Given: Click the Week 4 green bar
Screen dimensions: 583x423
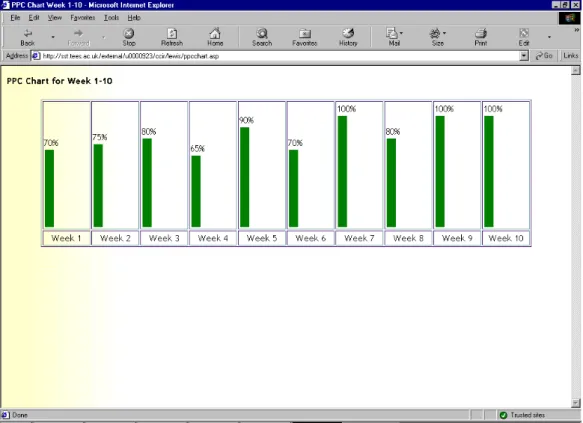Looking at the screenshot, I should (x=196, y=191).
